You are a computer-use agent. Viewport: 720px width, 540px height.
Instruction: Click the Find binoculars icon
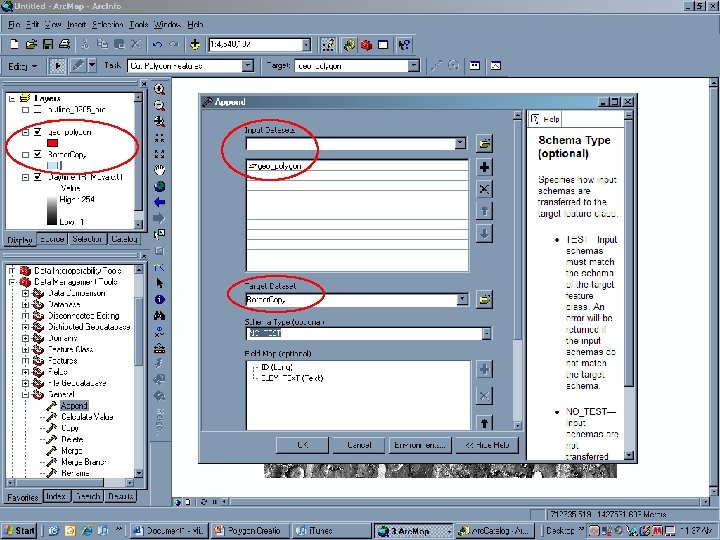coord(159,315)
